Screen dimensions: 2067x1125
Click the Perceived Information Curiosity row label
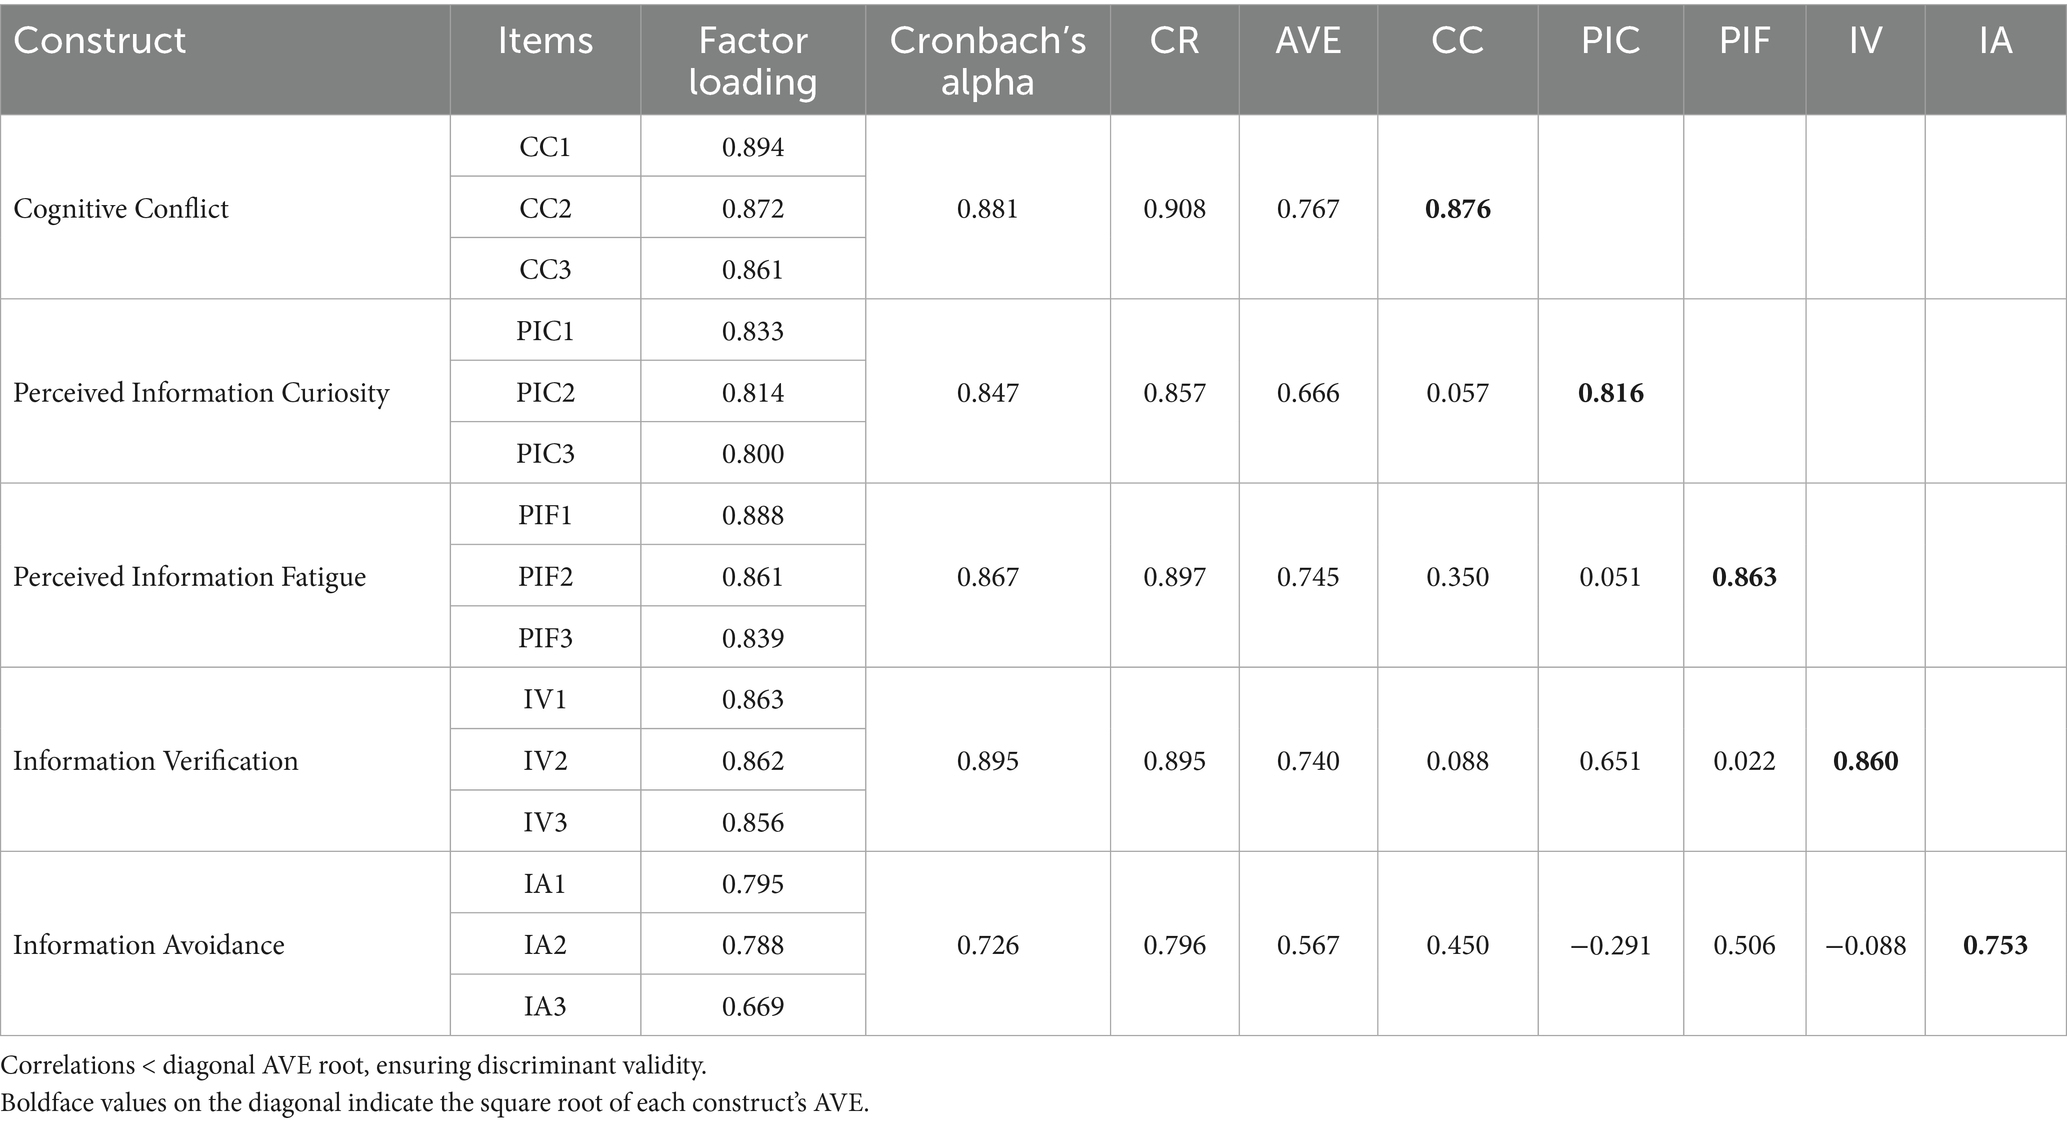click(201, 393)
